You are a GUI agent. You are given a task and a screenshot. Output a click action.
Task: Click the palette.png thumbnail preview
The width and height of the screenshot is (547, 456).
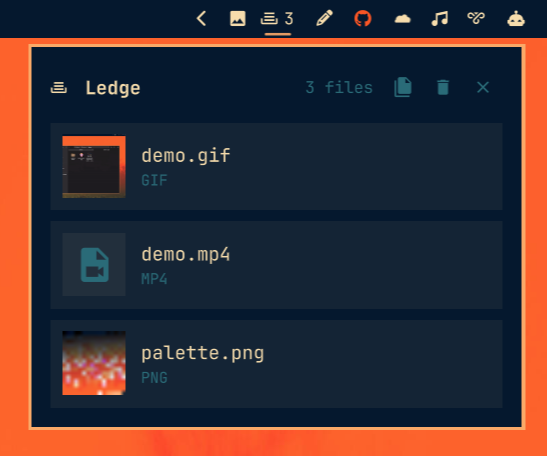(94, 363)
